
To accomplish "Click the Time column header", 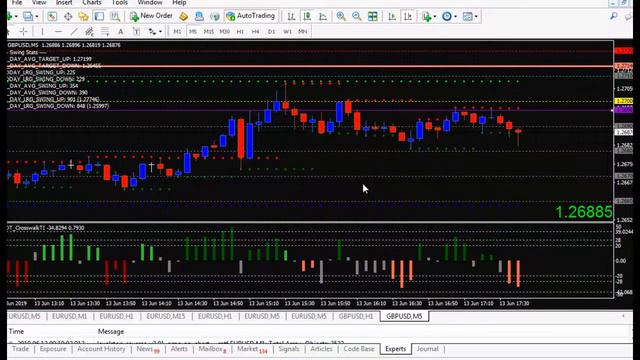I will (x=16, y=331).
